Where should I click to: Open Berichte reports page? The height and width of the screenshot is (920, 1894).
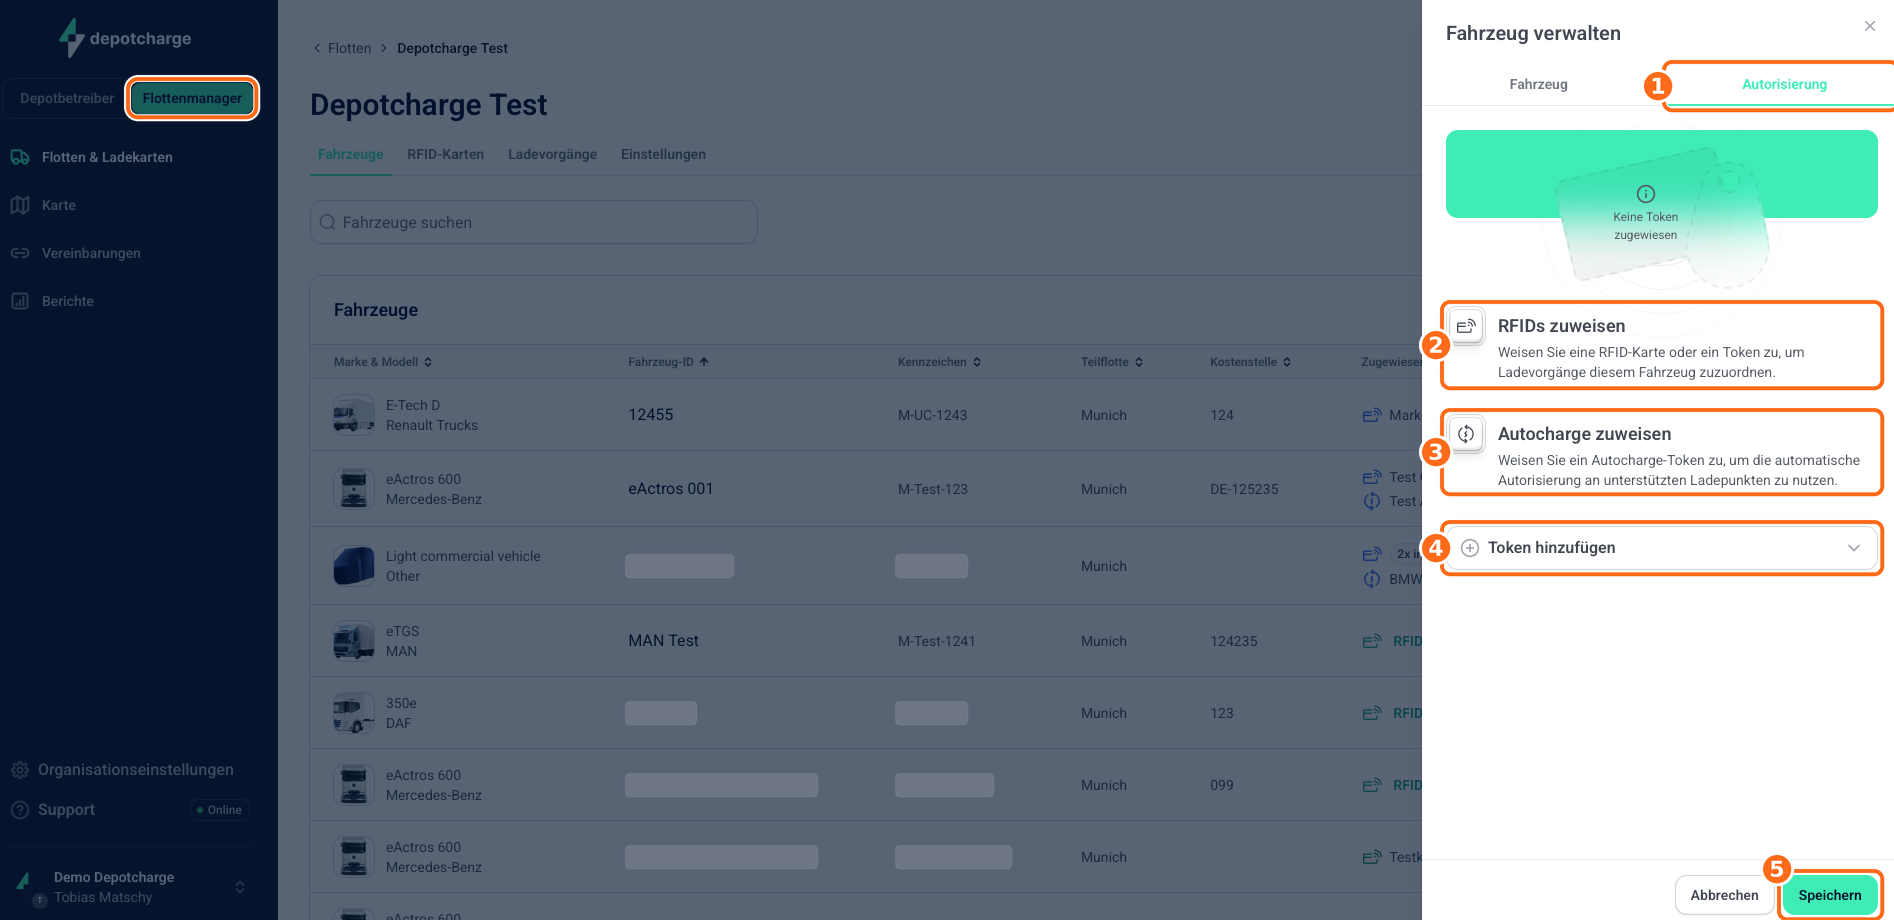(68, 301)
